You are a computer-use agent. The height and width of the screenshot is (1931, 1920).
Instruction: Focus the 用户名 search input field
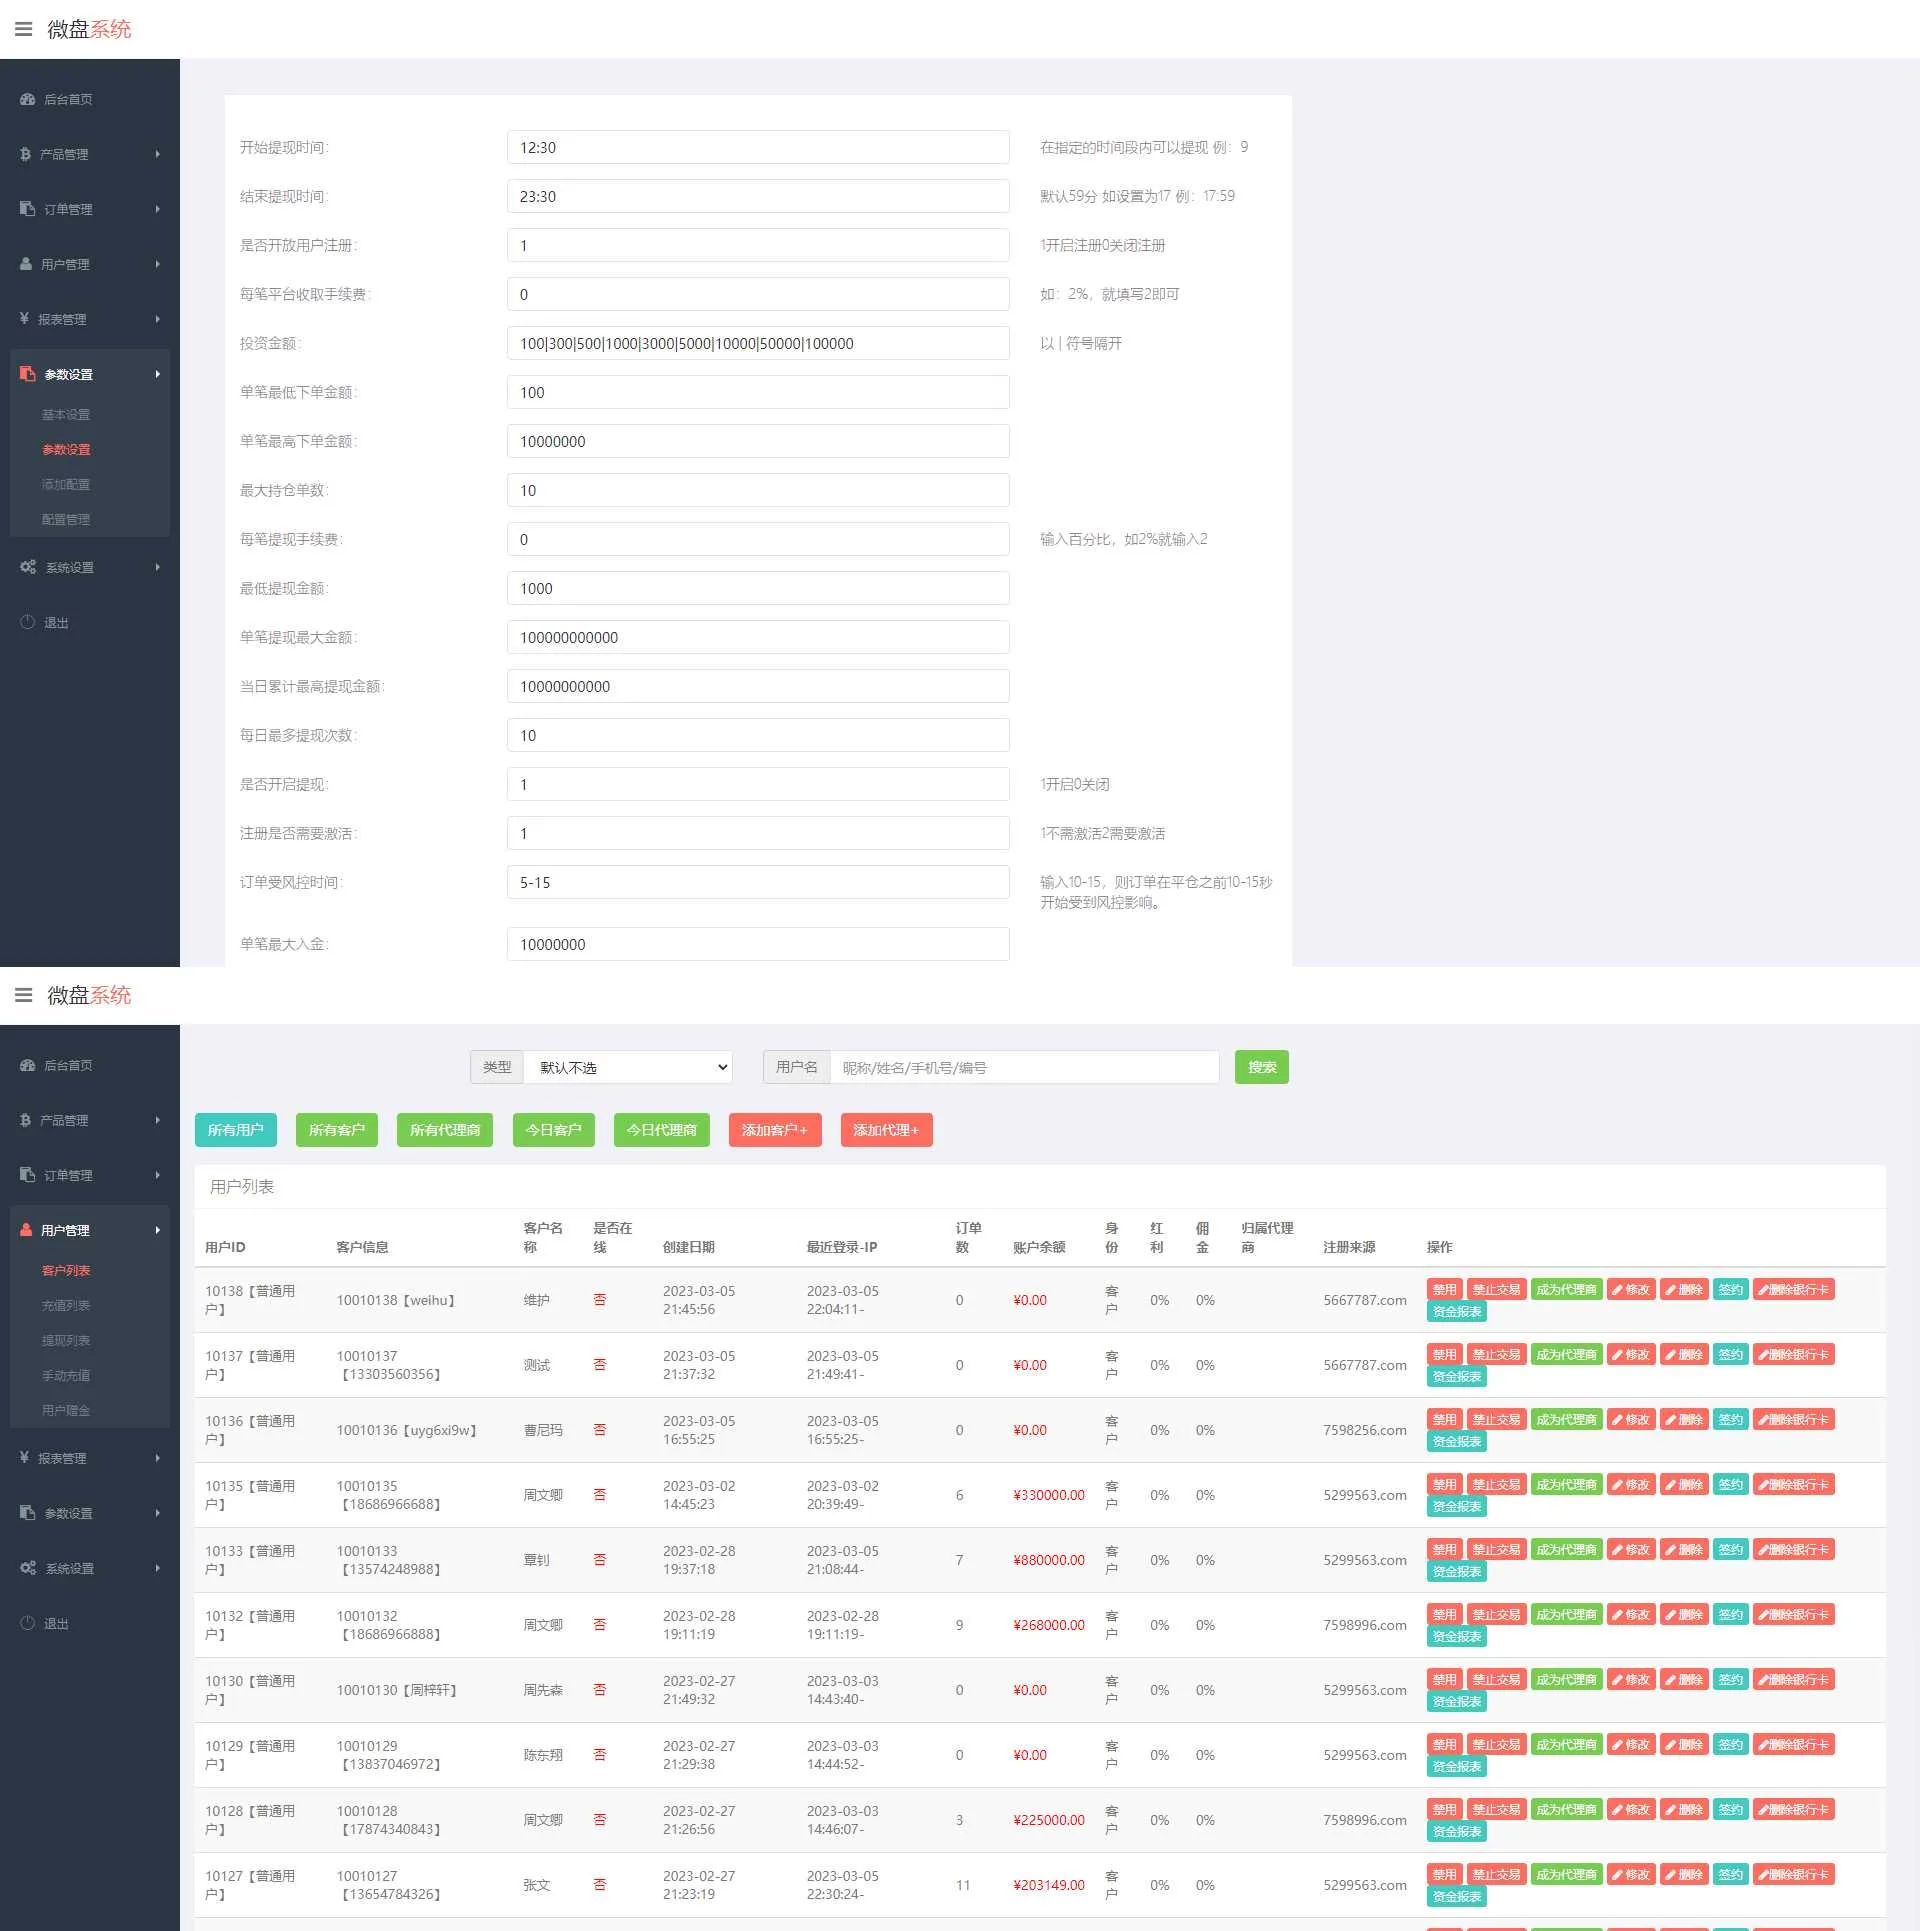1024,1067
